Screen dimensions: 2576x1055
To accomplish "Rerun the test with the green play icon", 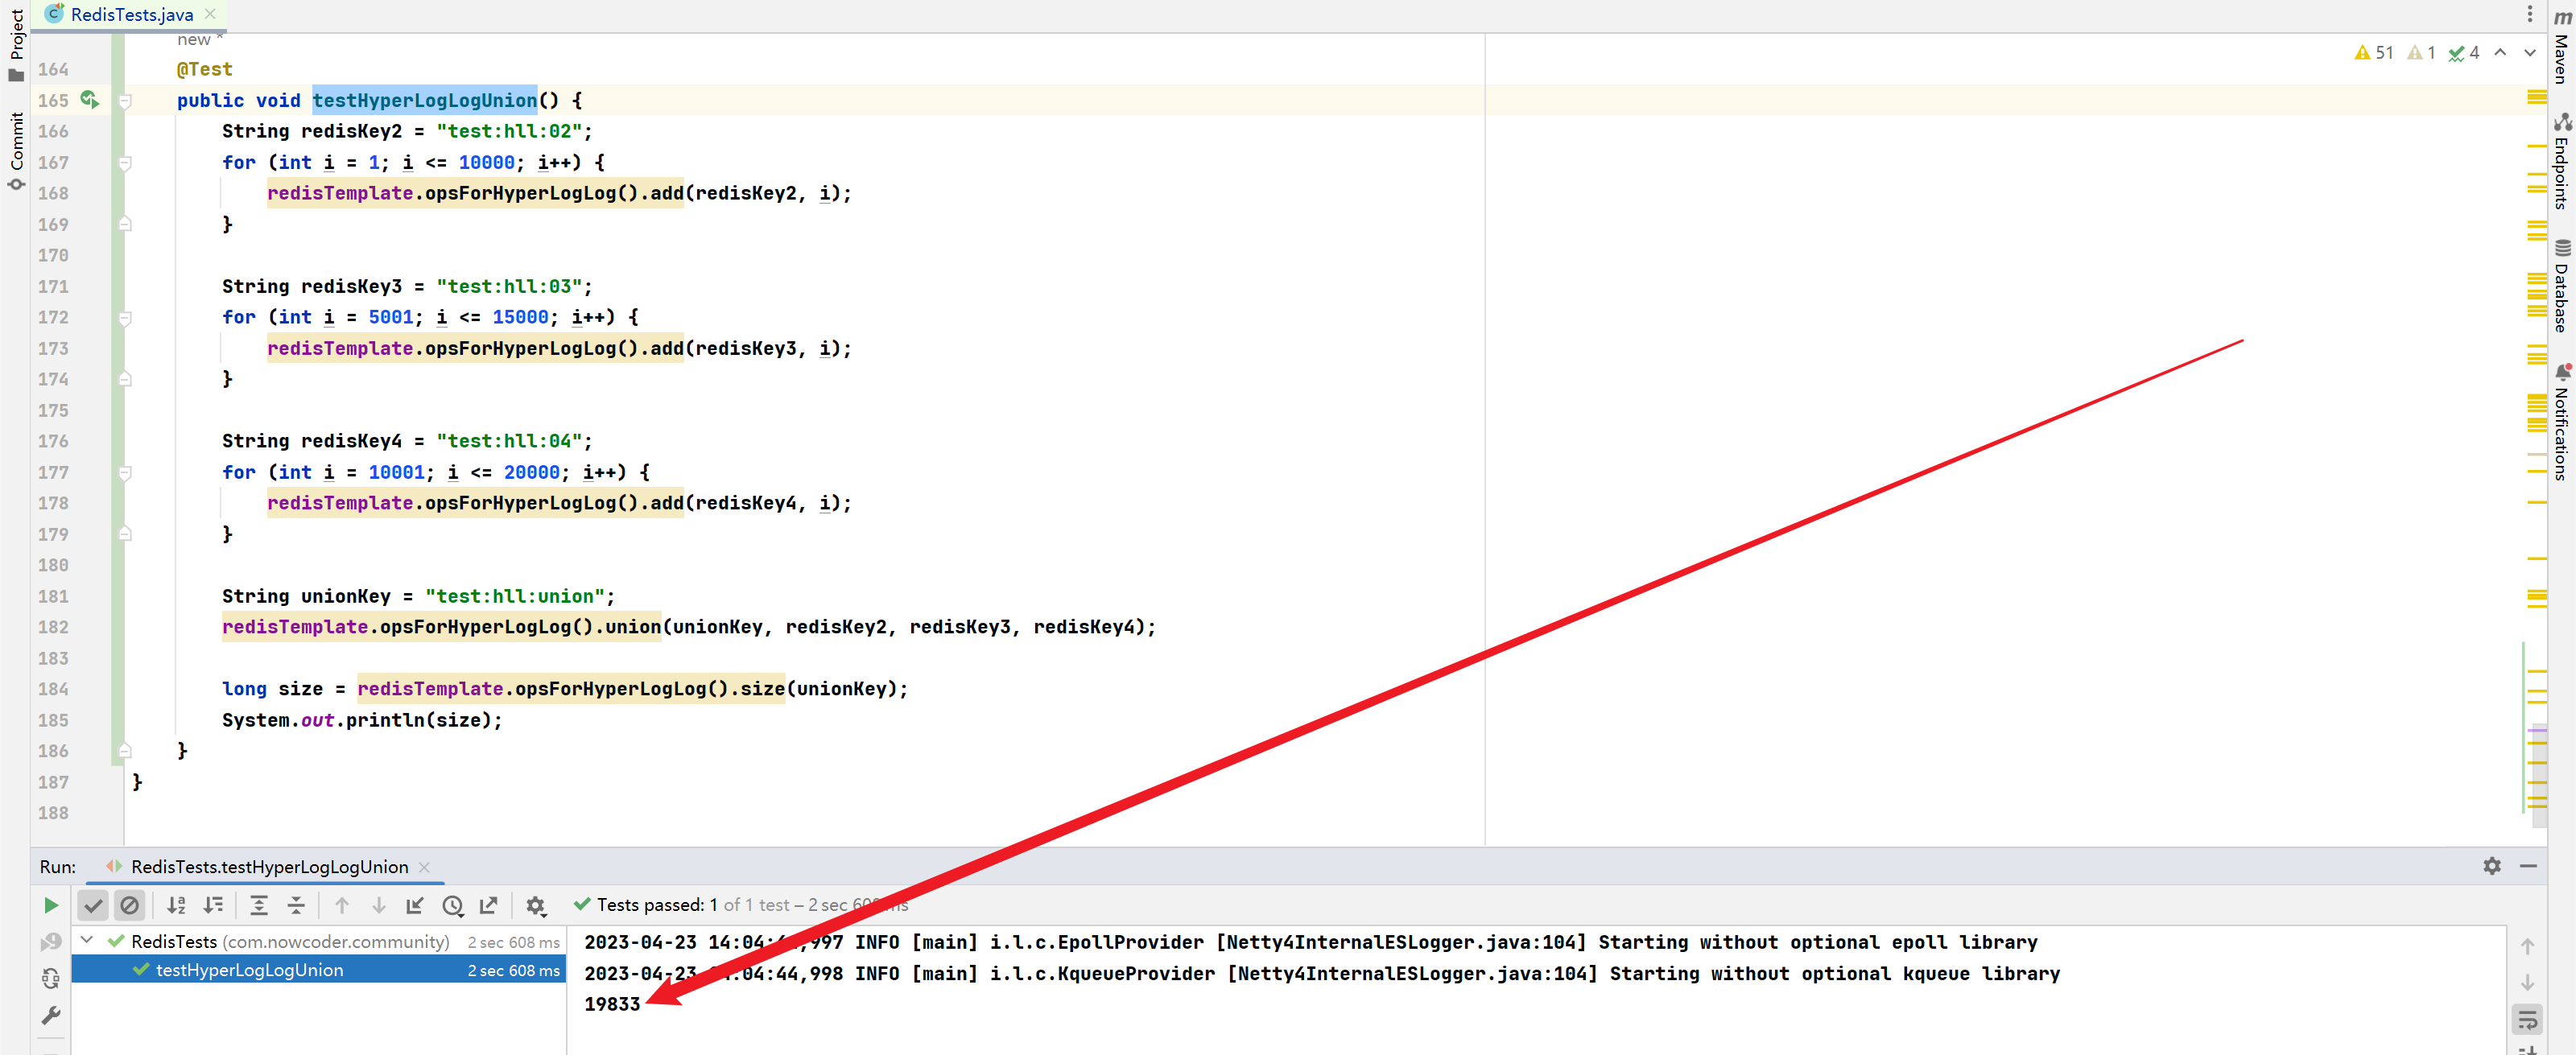I will coord(51,905).
